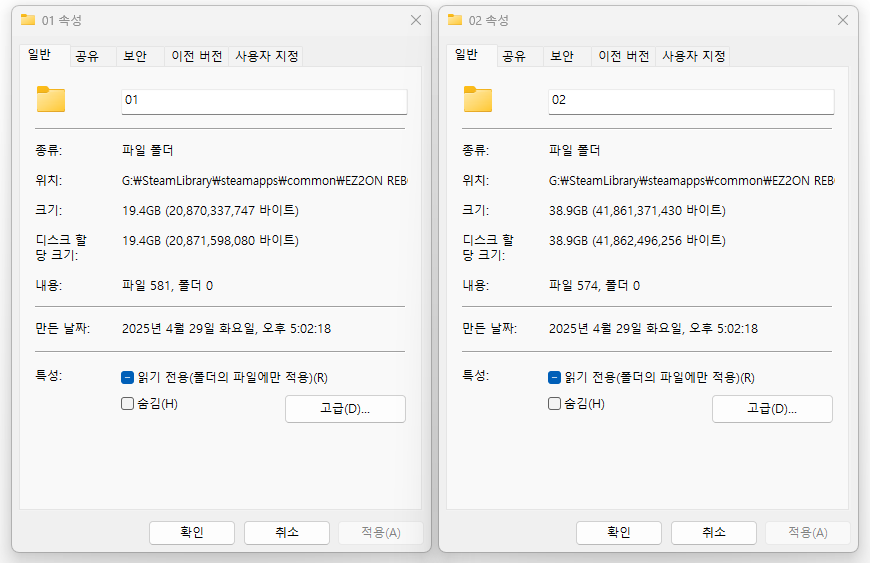Click the title bar folder icon of 02 속성
Image resolution: width=870 pixels, height=563 pixels.
click(x=455, y=20)
